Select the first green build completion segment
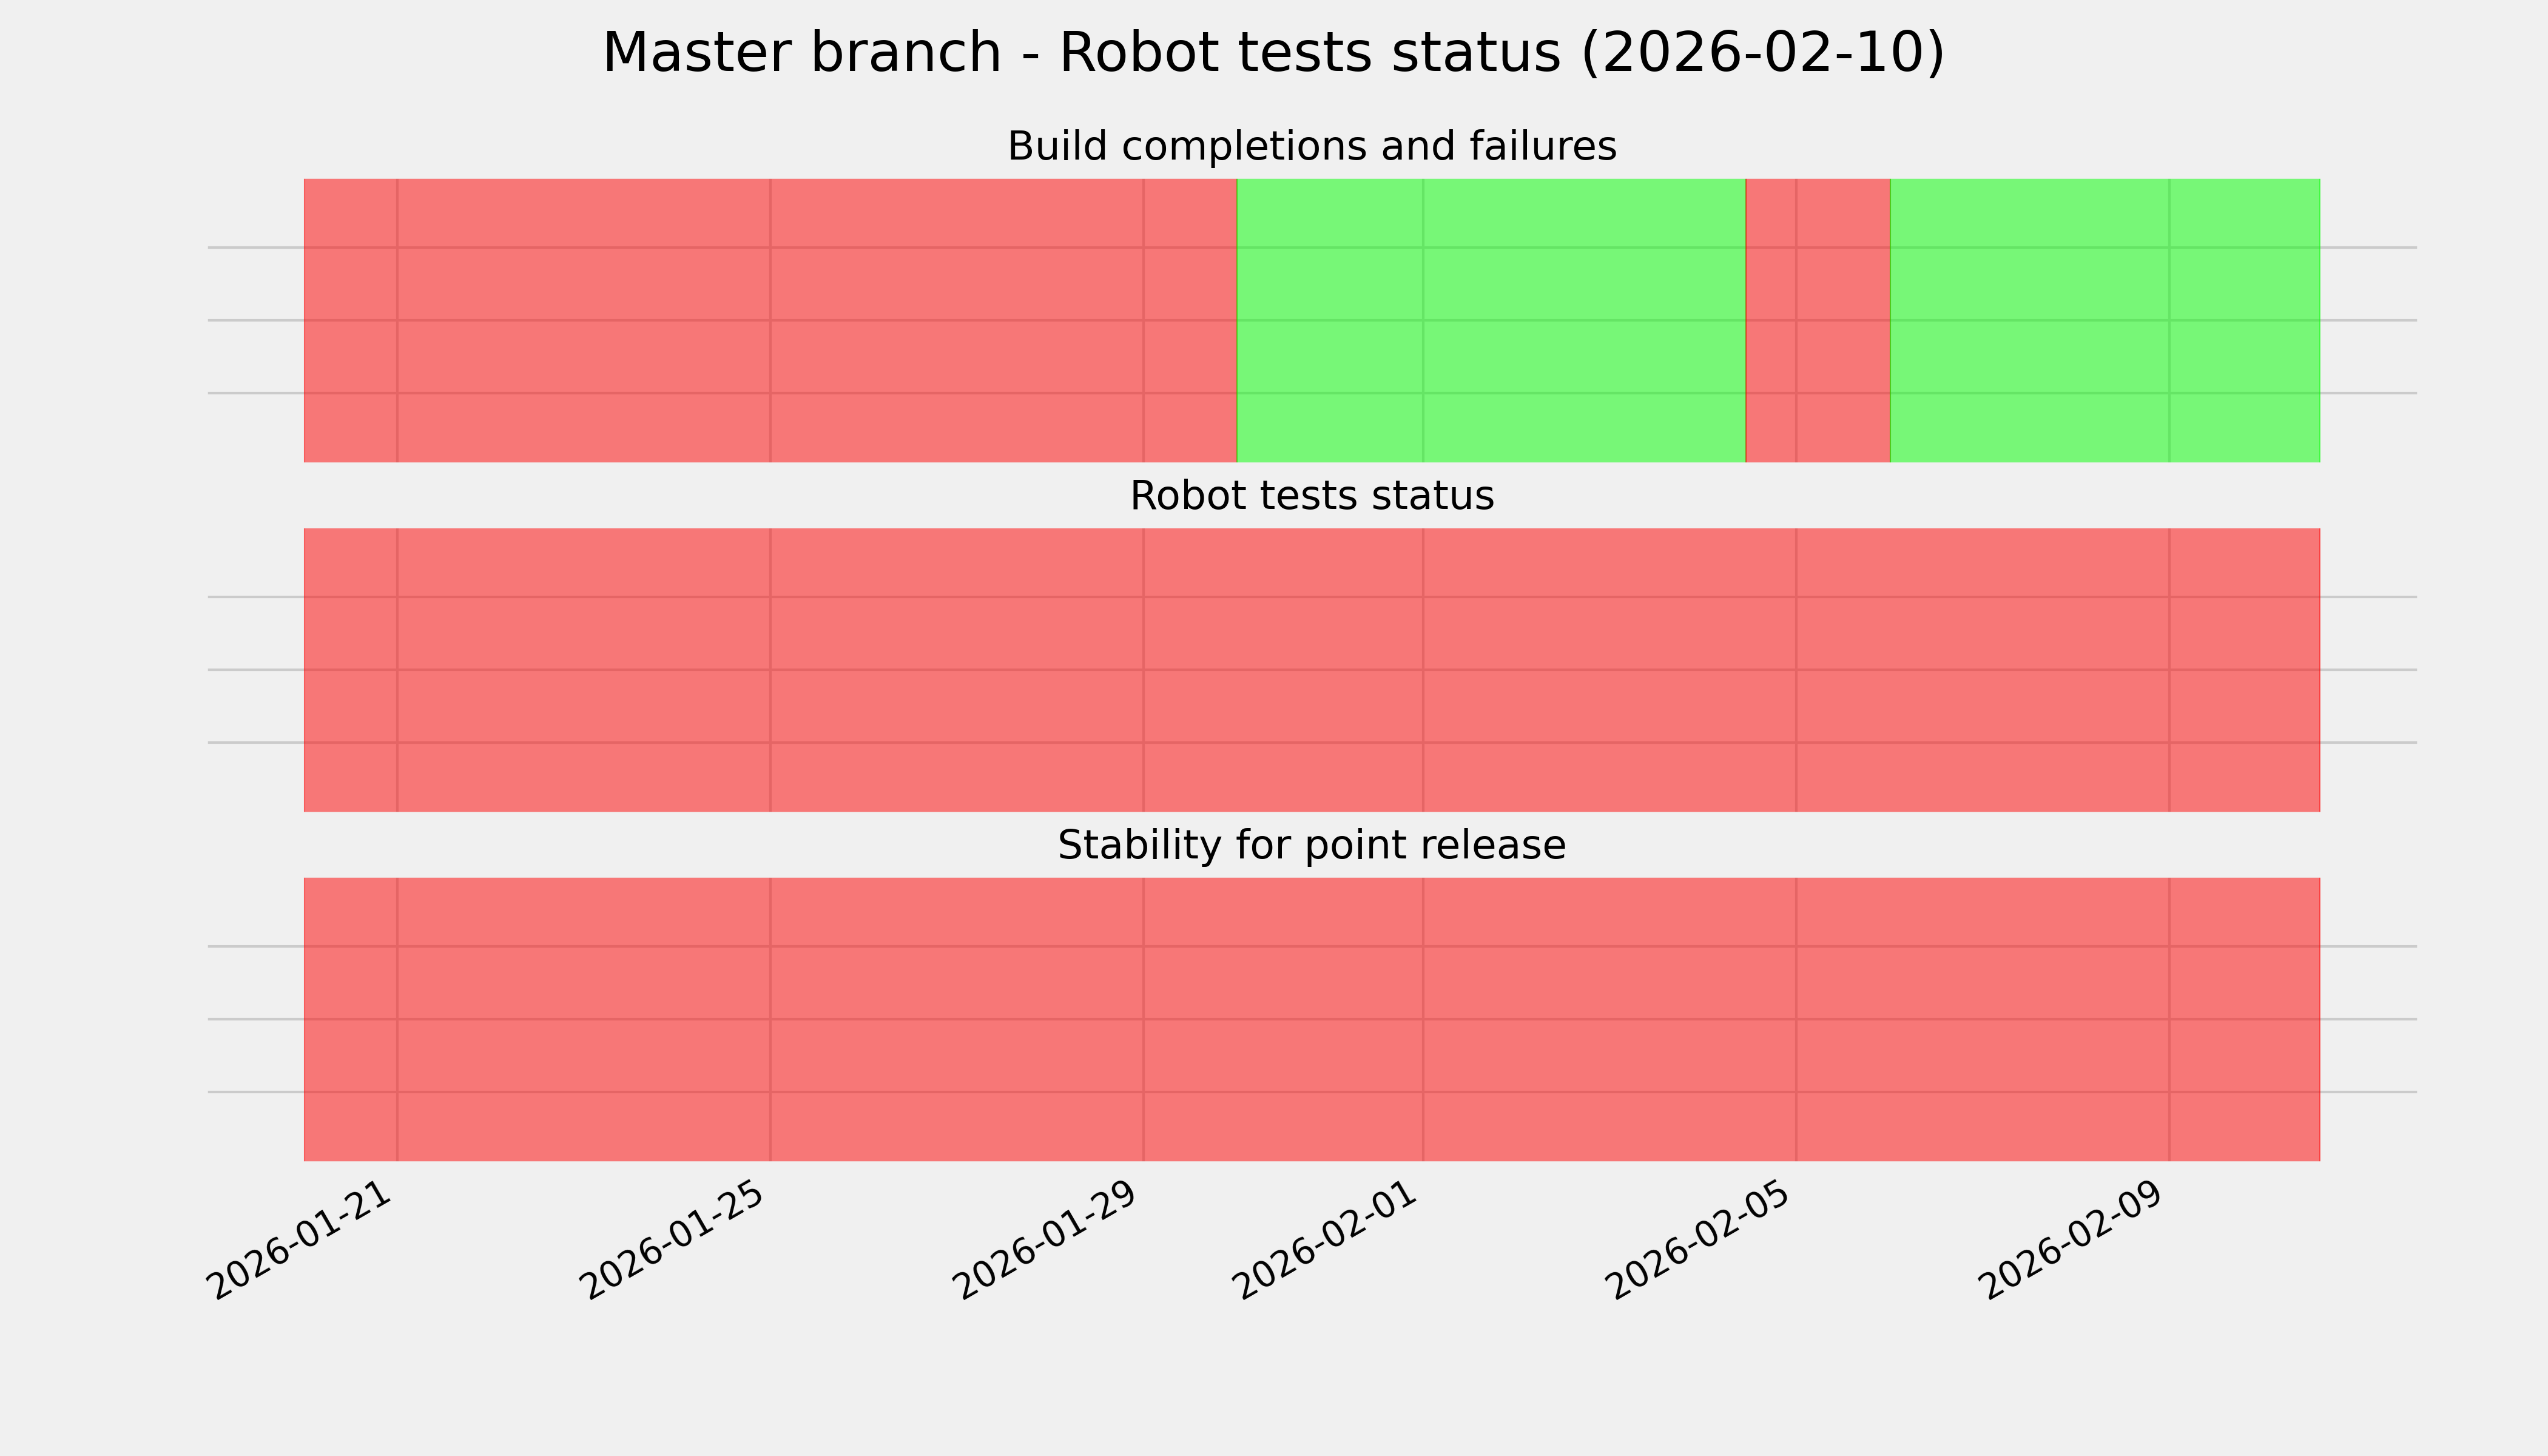 pos(1491,320)
